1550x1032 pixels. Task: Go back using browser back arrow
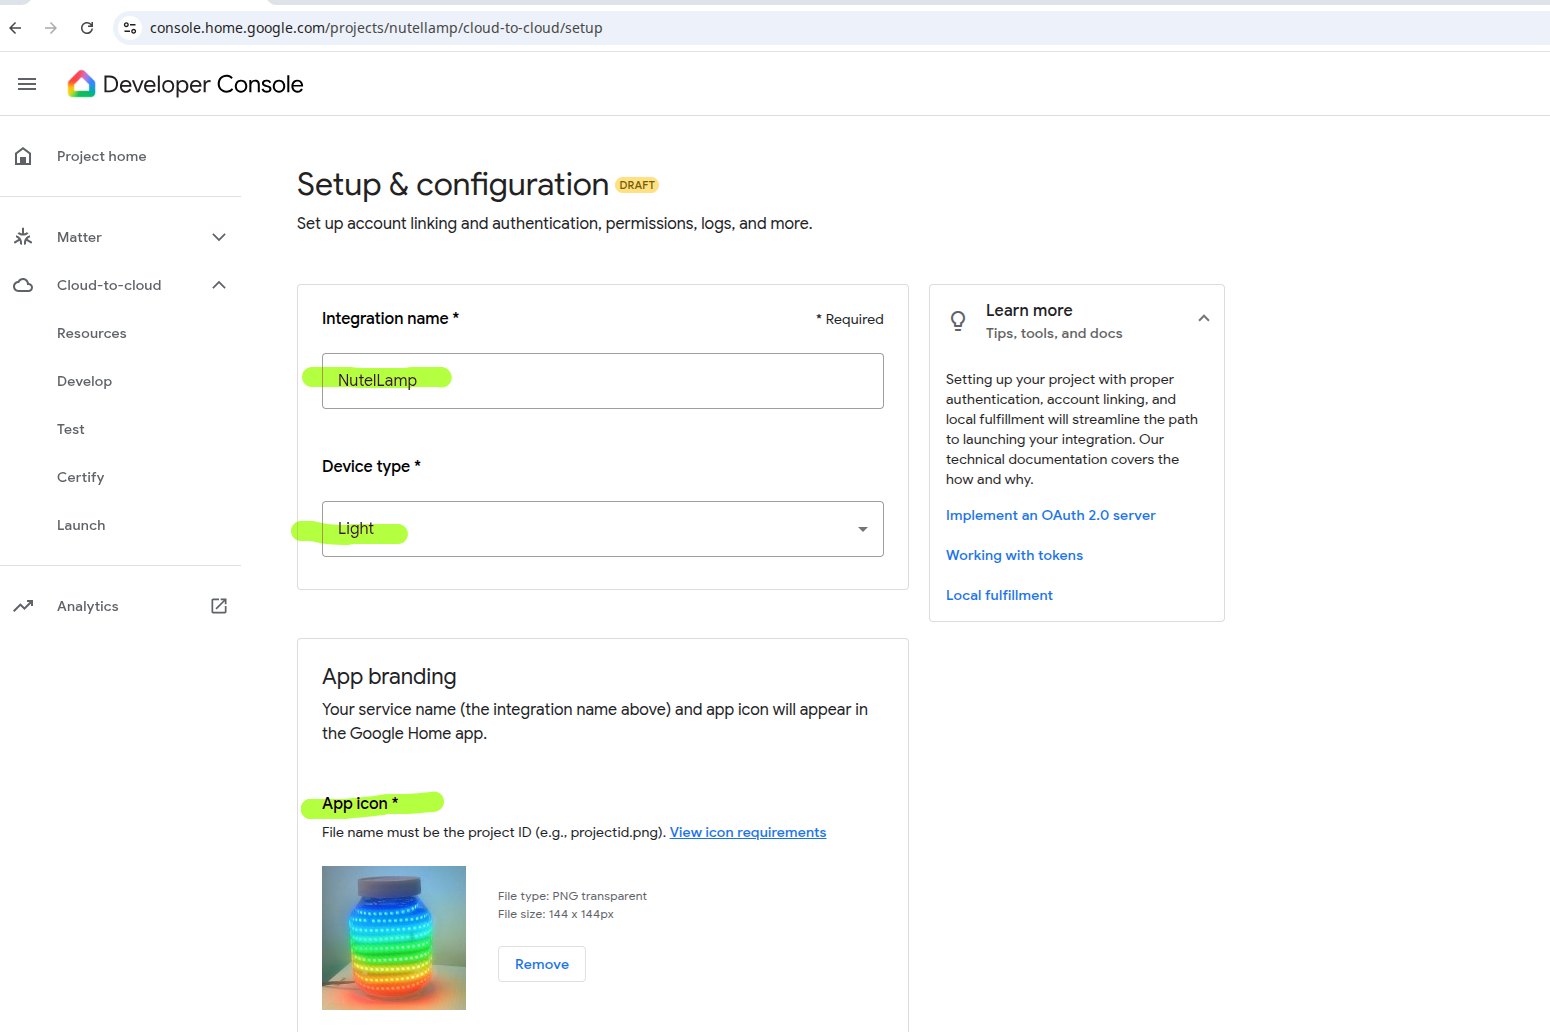point(15,28)
